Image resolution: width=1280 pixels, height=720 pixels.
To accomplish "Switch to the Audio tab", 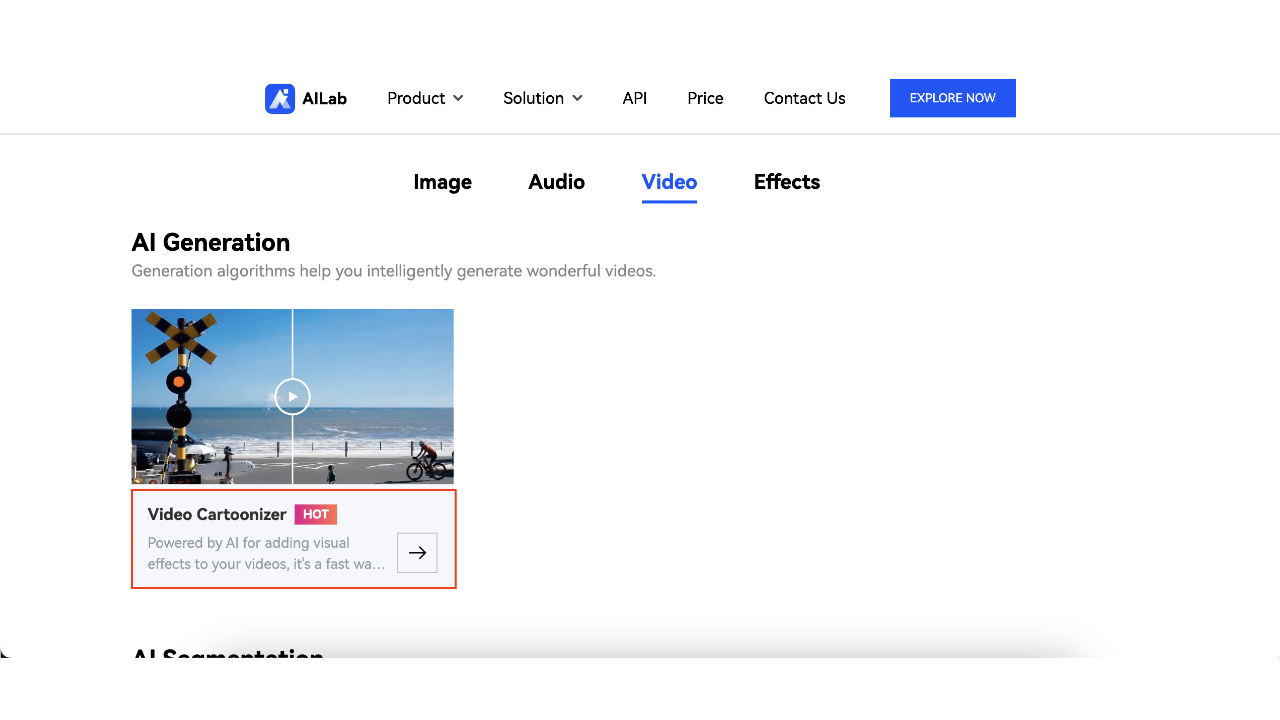I will [x=556, y=182].
